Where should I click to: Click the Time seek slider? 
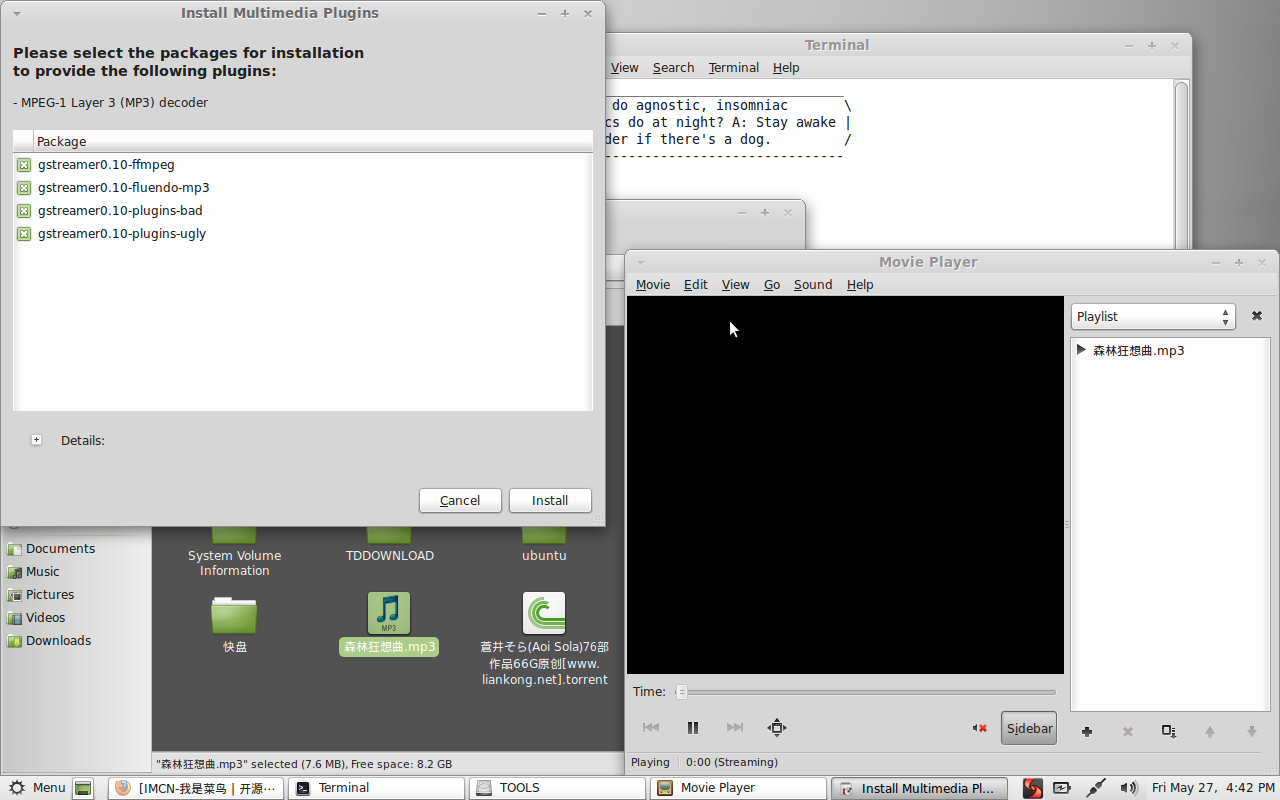point(866,691)
